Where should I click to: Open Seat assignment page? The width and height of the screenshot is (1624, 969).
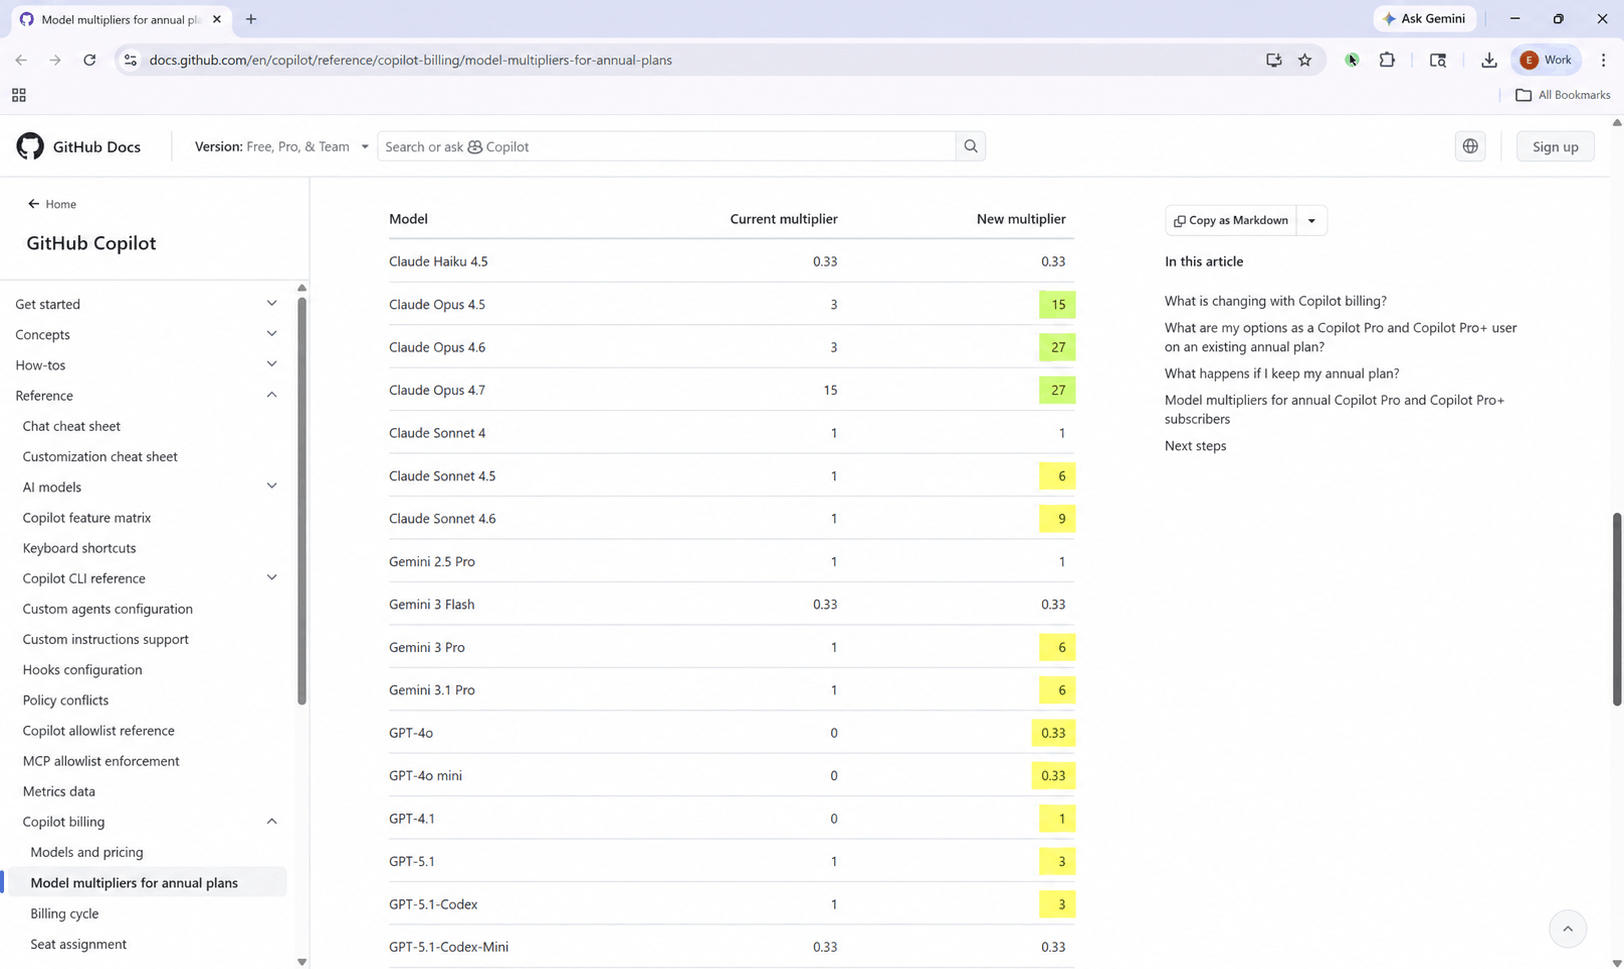tap(78, 944)
